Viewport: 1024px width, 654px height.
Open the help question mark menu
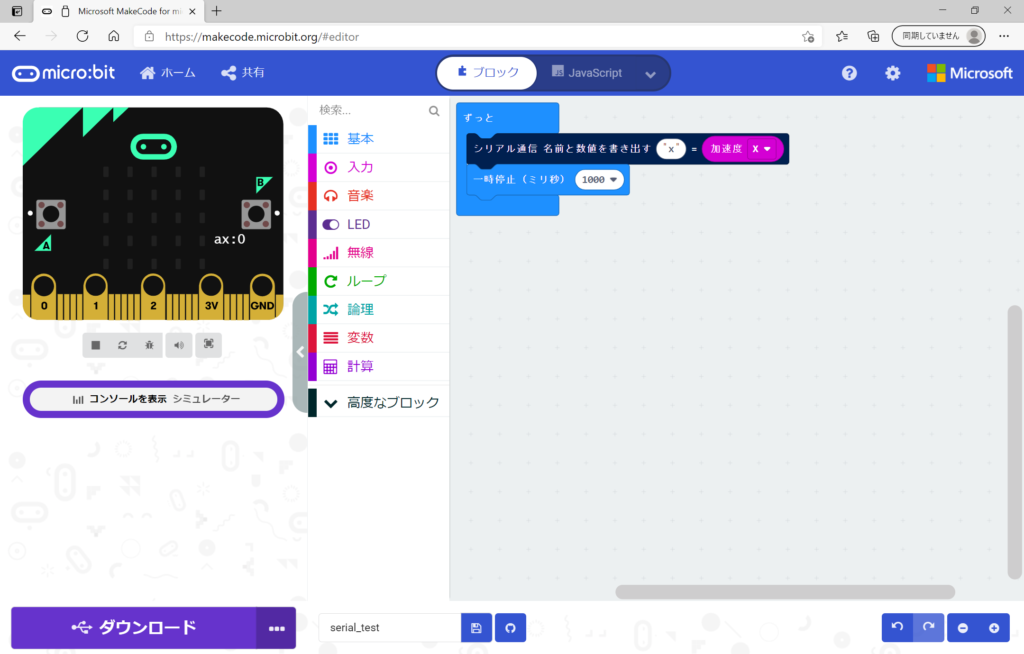[x=849, y=73]
